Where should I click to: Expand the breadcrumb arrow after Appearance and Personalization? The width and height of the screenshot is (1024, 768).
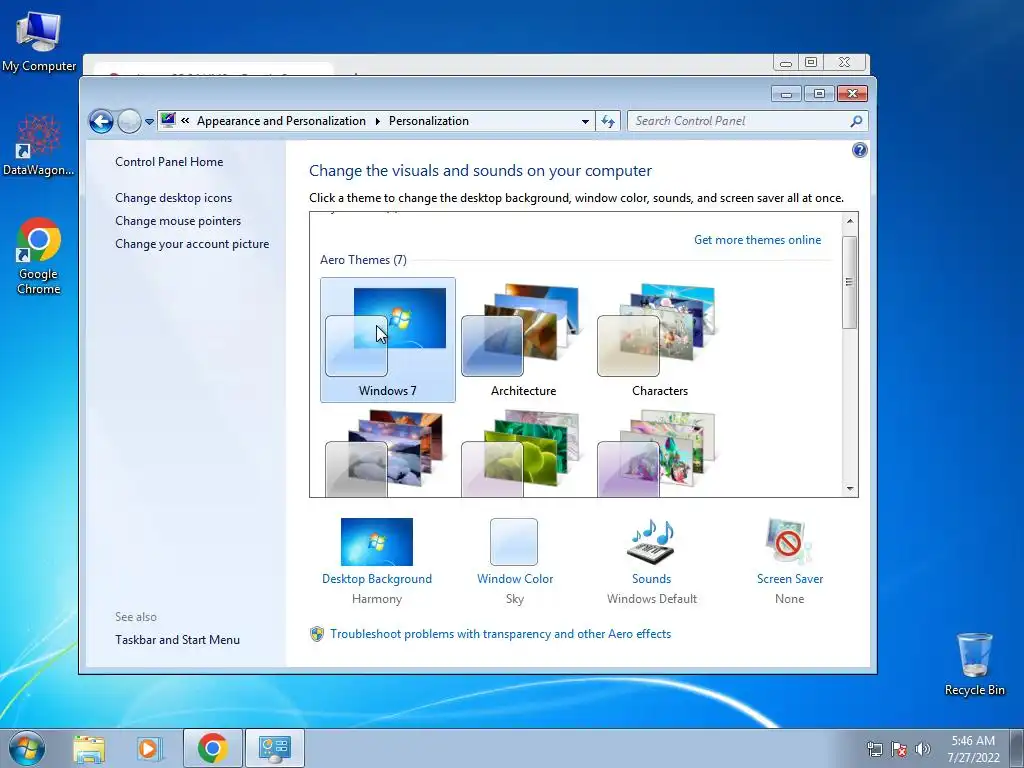click(x=377, y=121)
